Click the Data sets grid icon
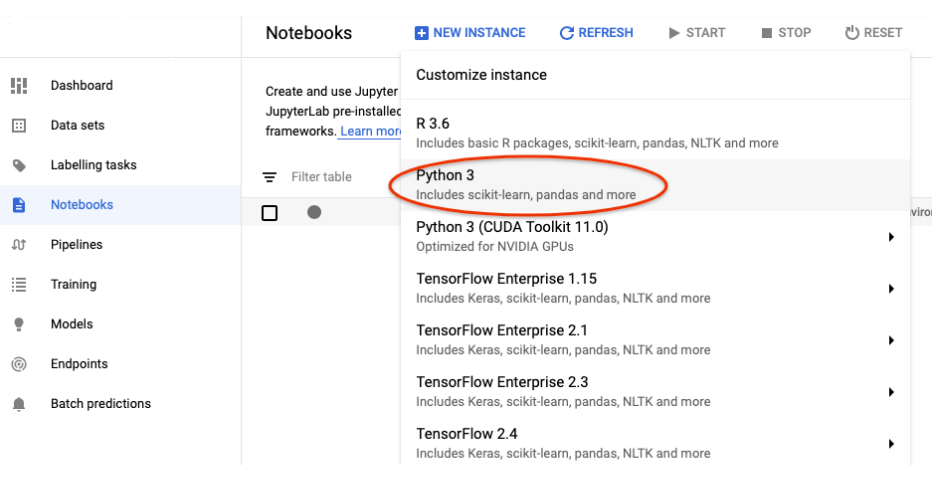Viewport: 937px width, 477px height. click(x=19, y=126)
